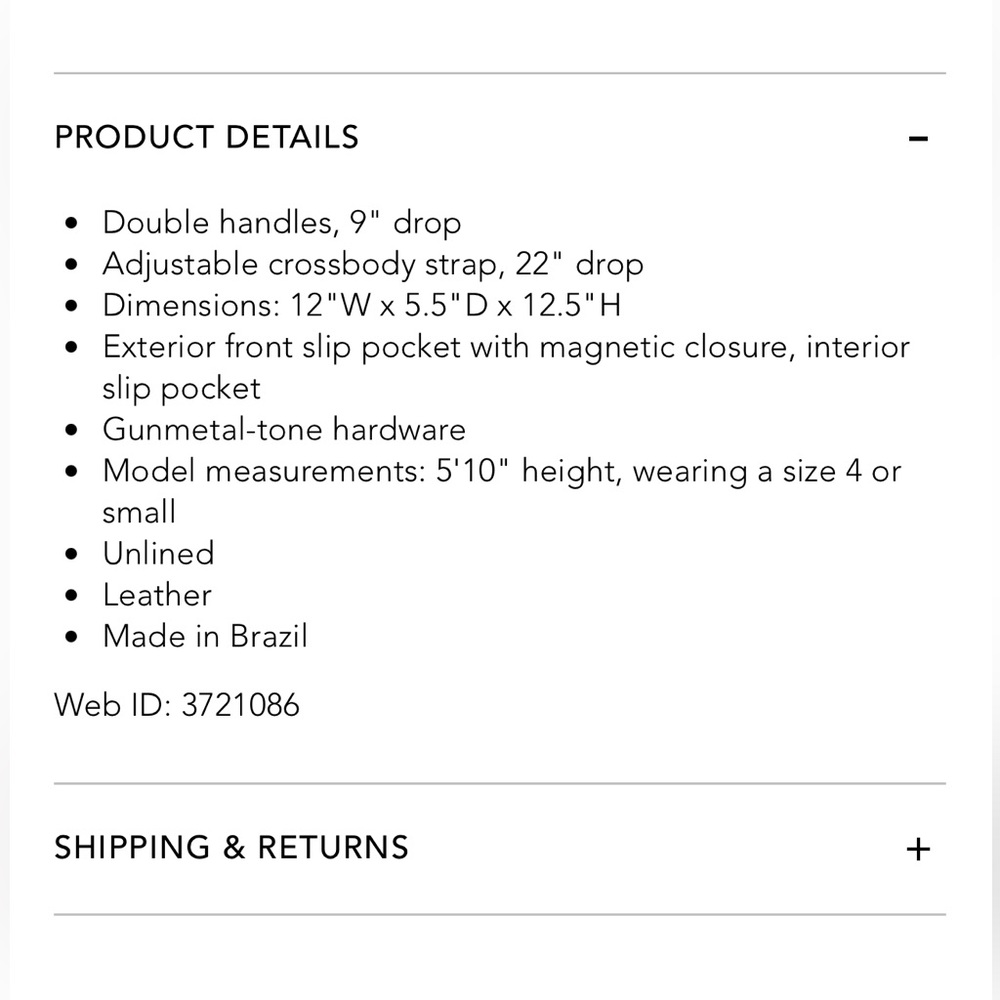Click the Gunmetal-tone hardware bullet

(284, 429)
